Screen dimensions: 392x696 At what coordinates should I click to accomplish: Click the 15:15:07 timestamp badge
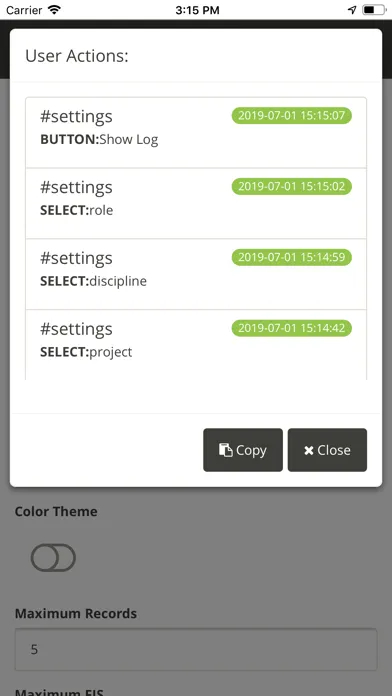coord(291,115)
